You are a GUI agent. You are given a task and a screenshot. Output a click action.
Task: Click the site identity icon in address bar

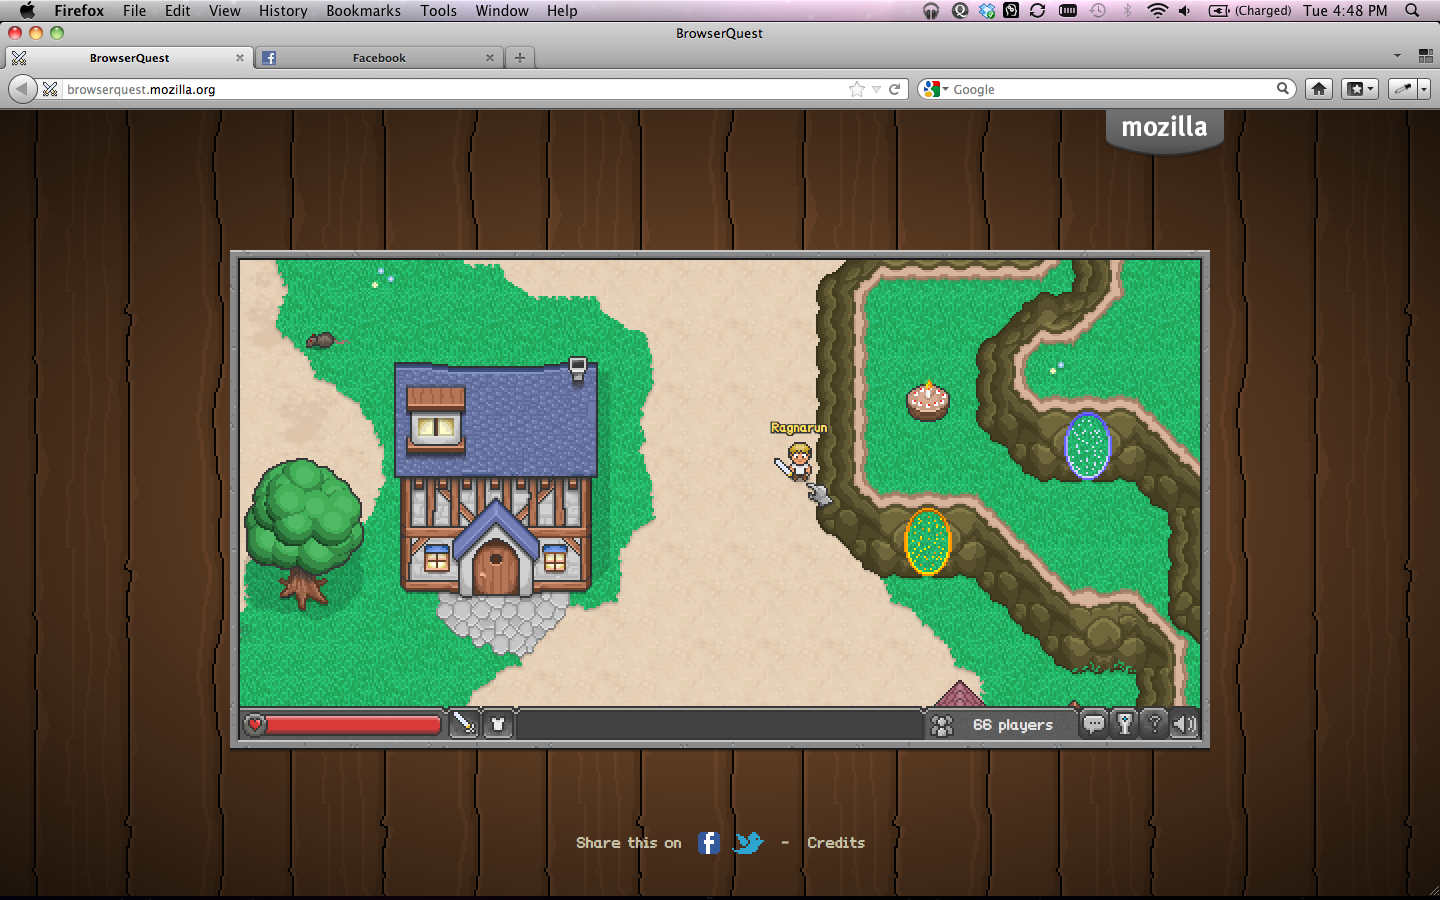point(50,89)
